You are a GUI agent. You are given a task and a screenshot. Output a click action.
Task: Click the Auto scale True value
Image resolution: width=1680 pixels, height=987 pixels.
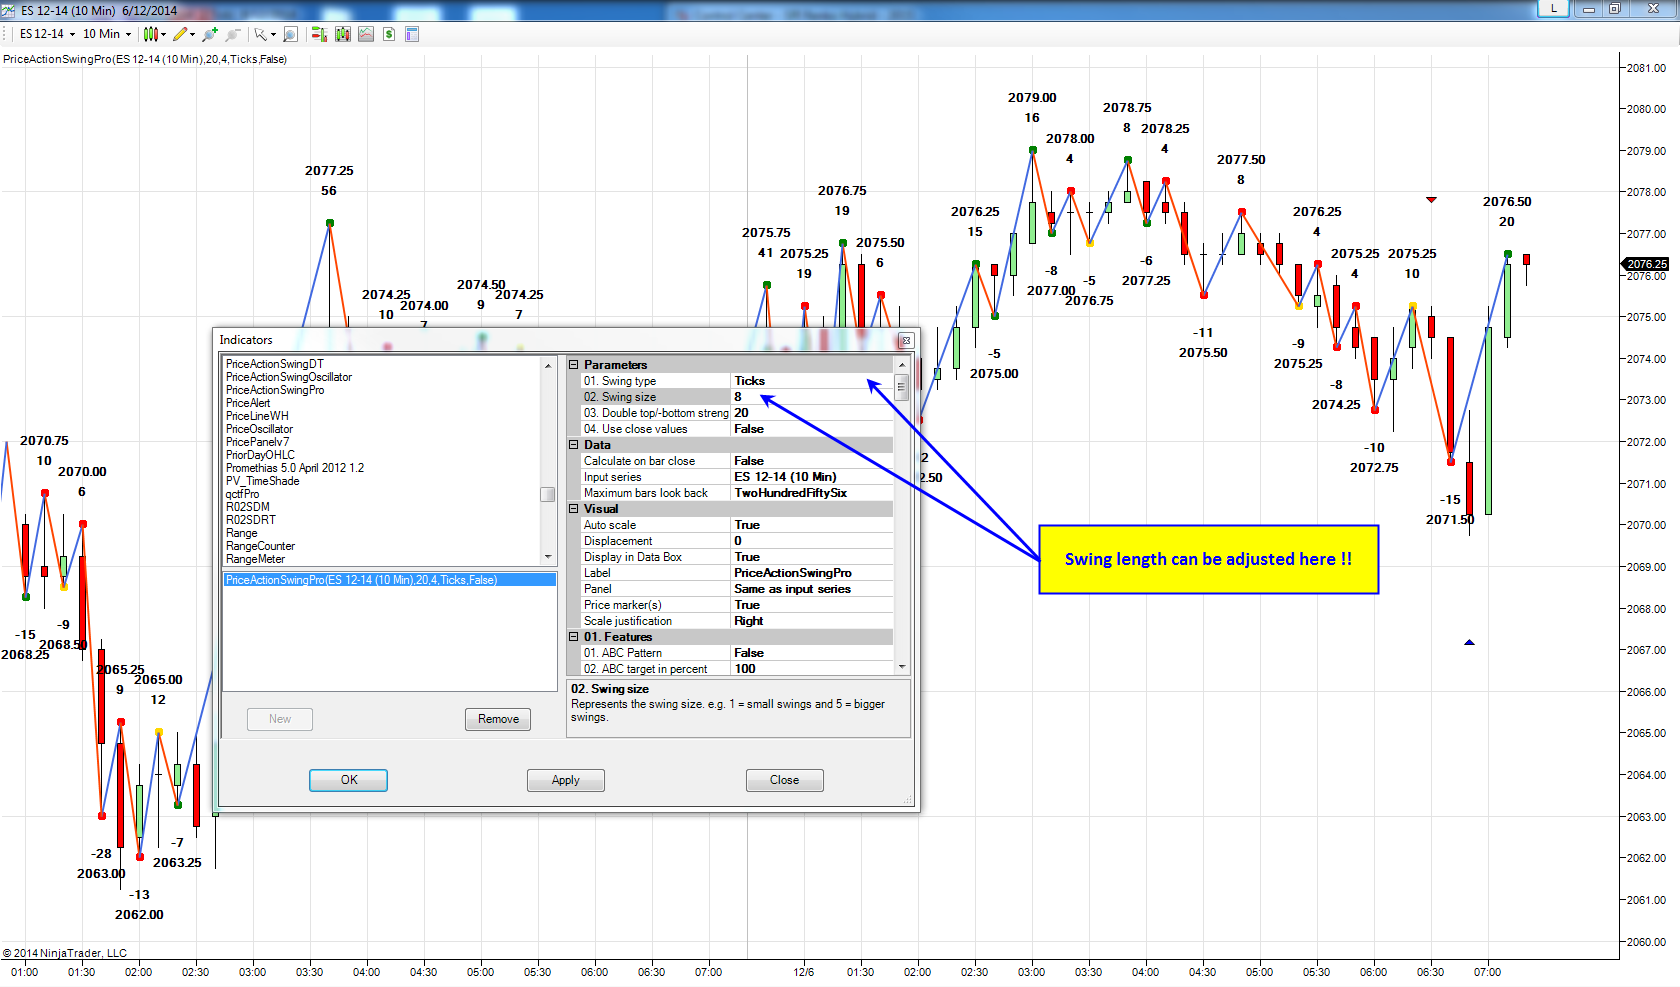[812, 525]
